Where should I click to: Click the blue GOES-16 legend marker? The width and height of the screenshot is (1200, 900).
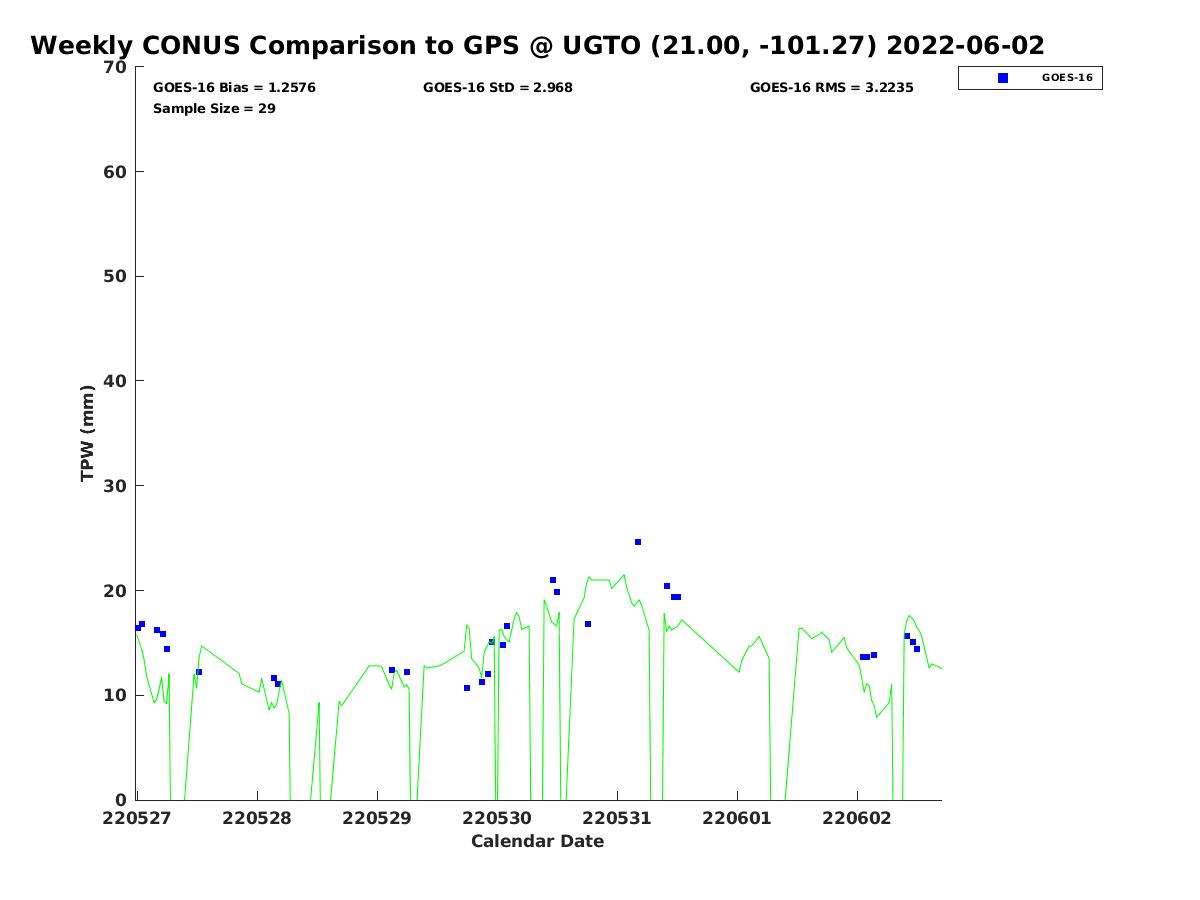1003,78
